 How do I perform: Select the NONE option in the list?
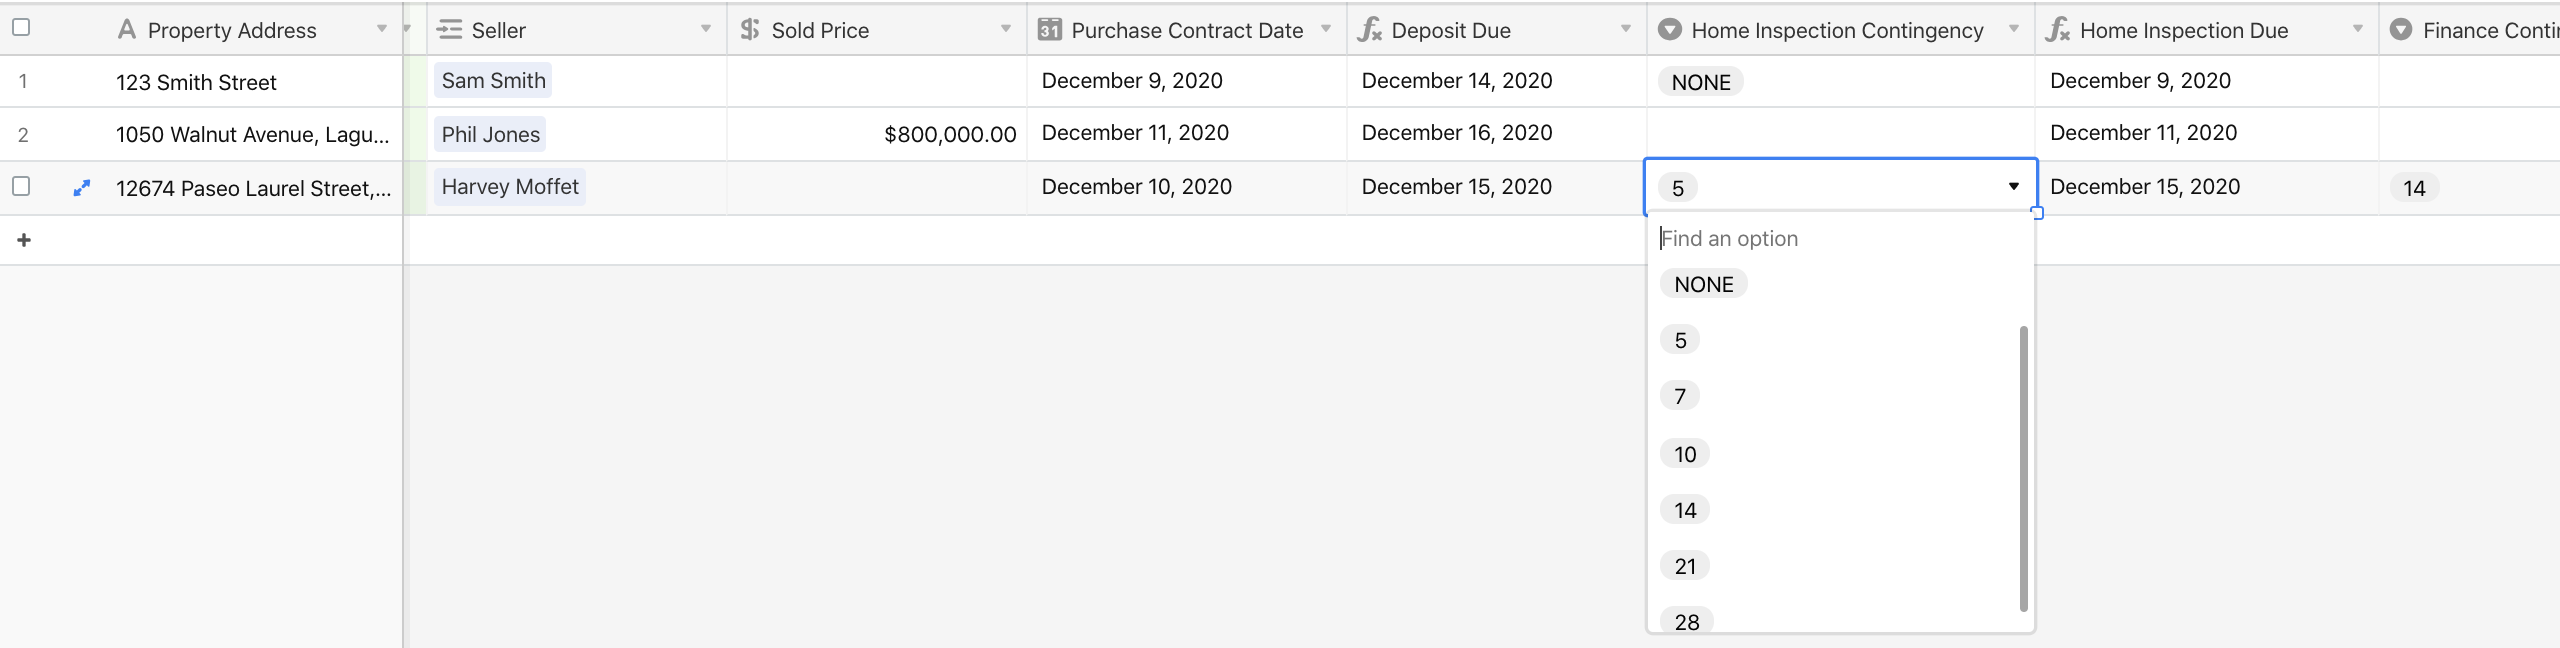pyautogui.click(x=1704, y=284)
